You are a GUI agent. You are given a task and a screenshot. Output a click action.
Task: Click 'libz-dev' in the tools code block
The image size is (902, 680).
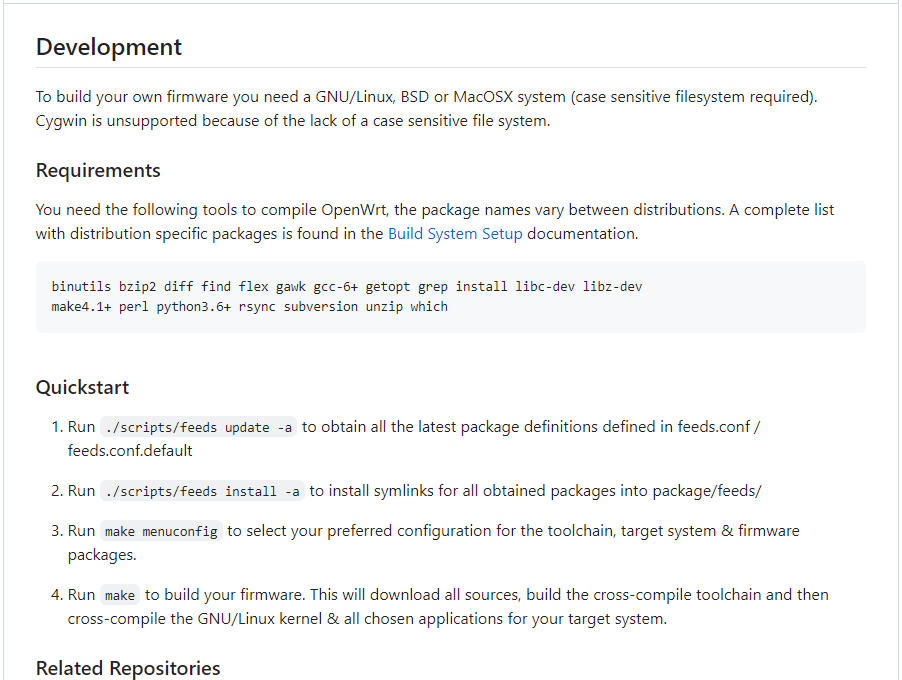coord(612,287)
